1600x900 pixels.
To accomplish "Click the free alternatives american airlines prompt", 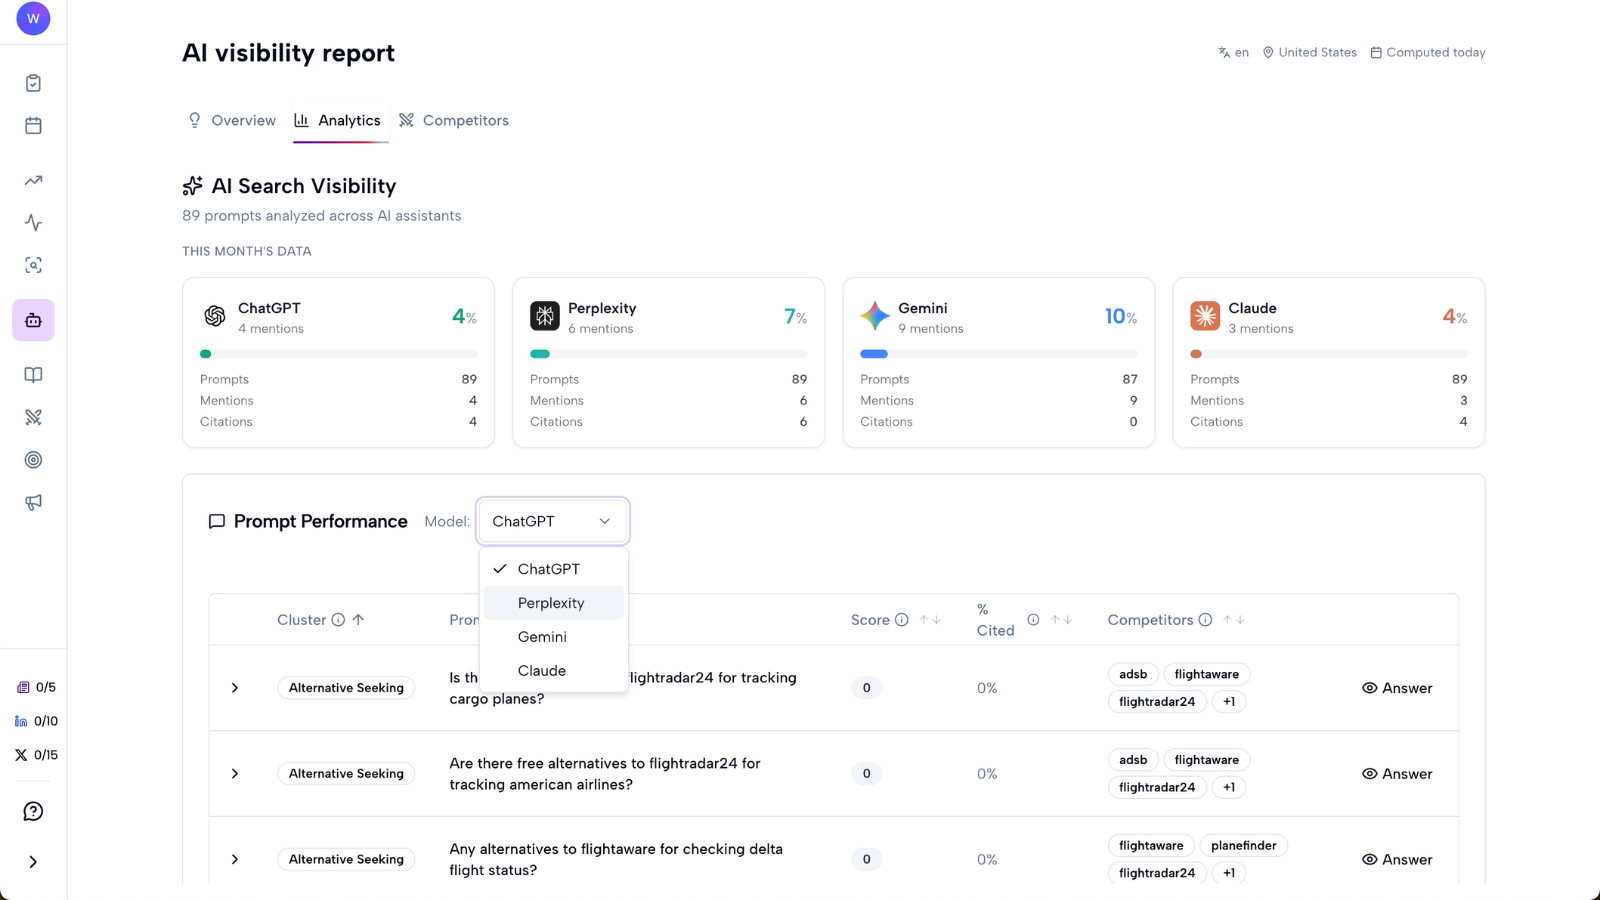I will point(605,774).
